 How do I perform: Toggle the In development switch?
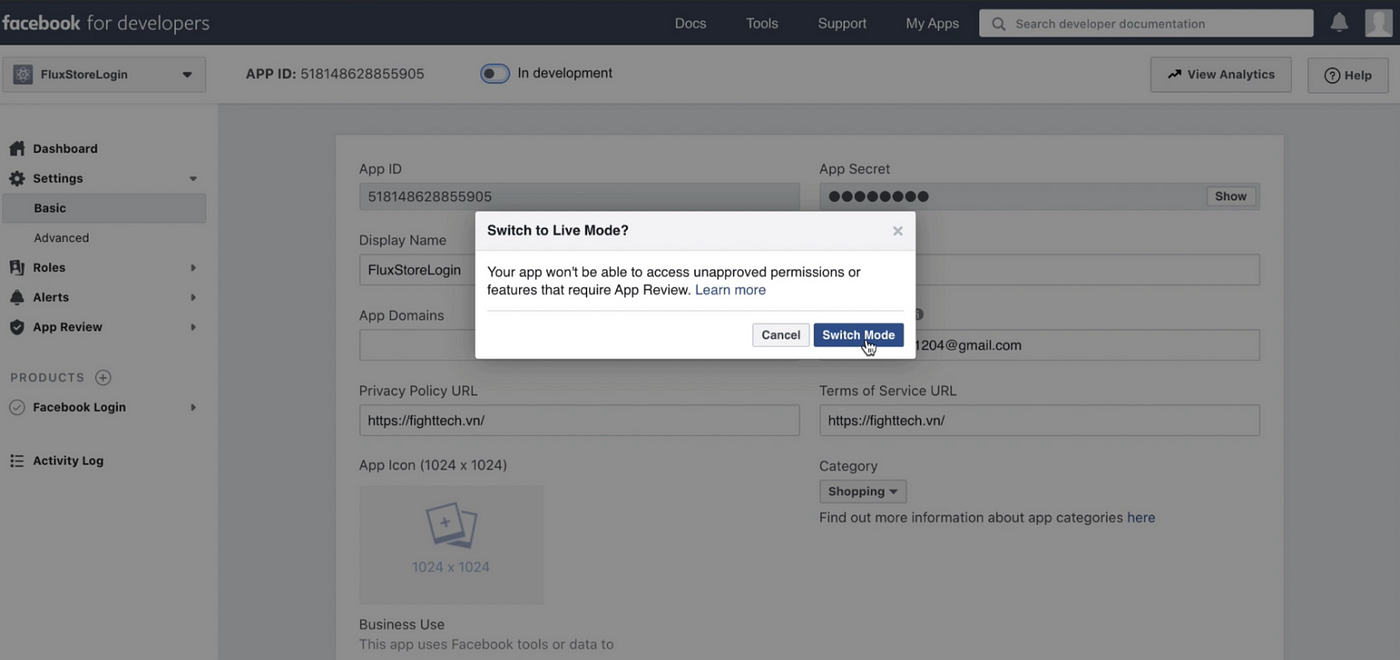pos(495,73)
